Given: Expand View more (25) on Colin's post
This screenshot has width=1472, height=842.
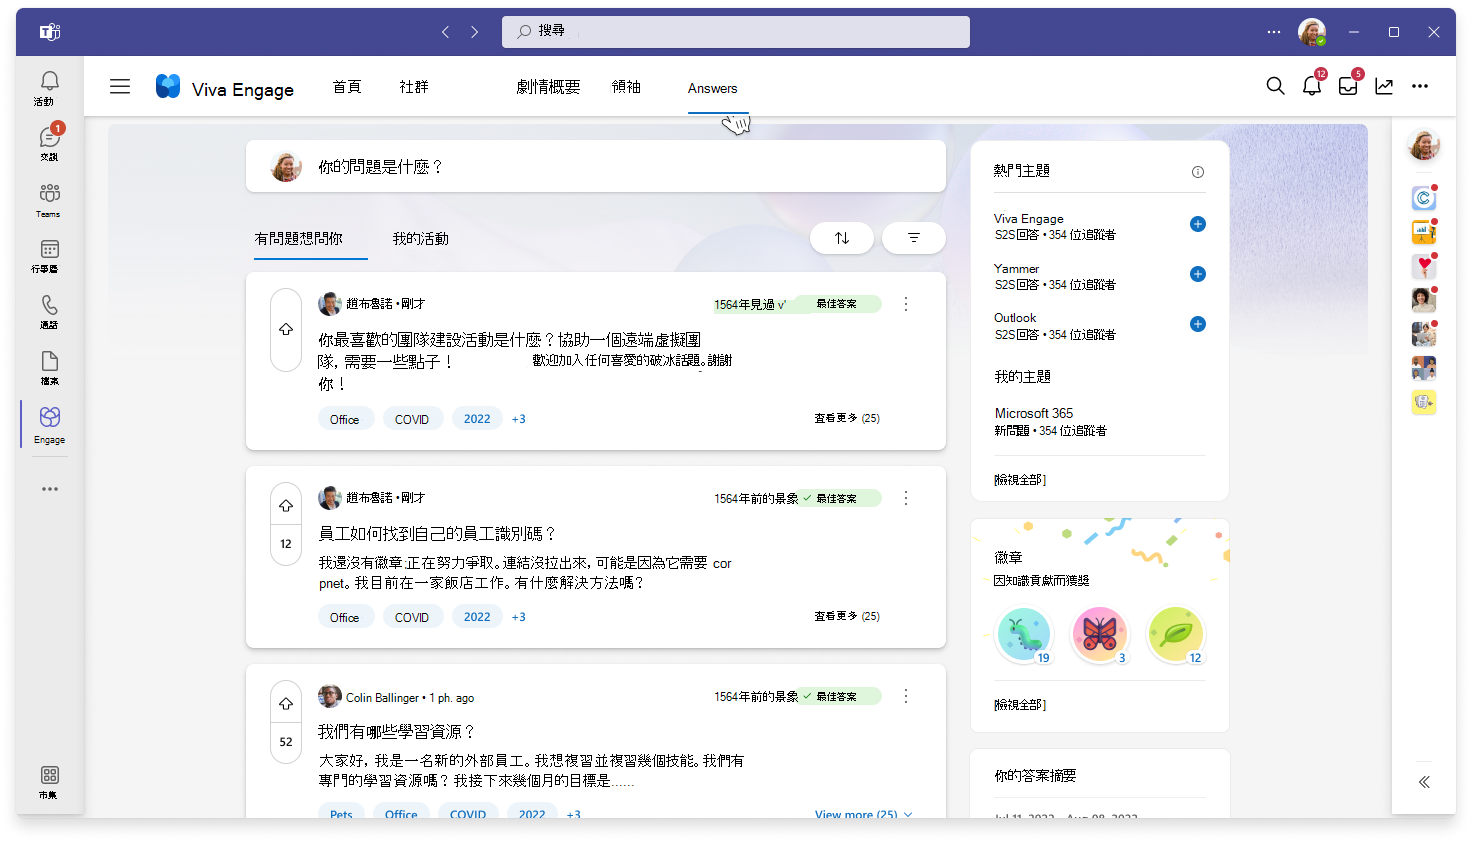Looking at the screenshot, I should tap(864, 813).
